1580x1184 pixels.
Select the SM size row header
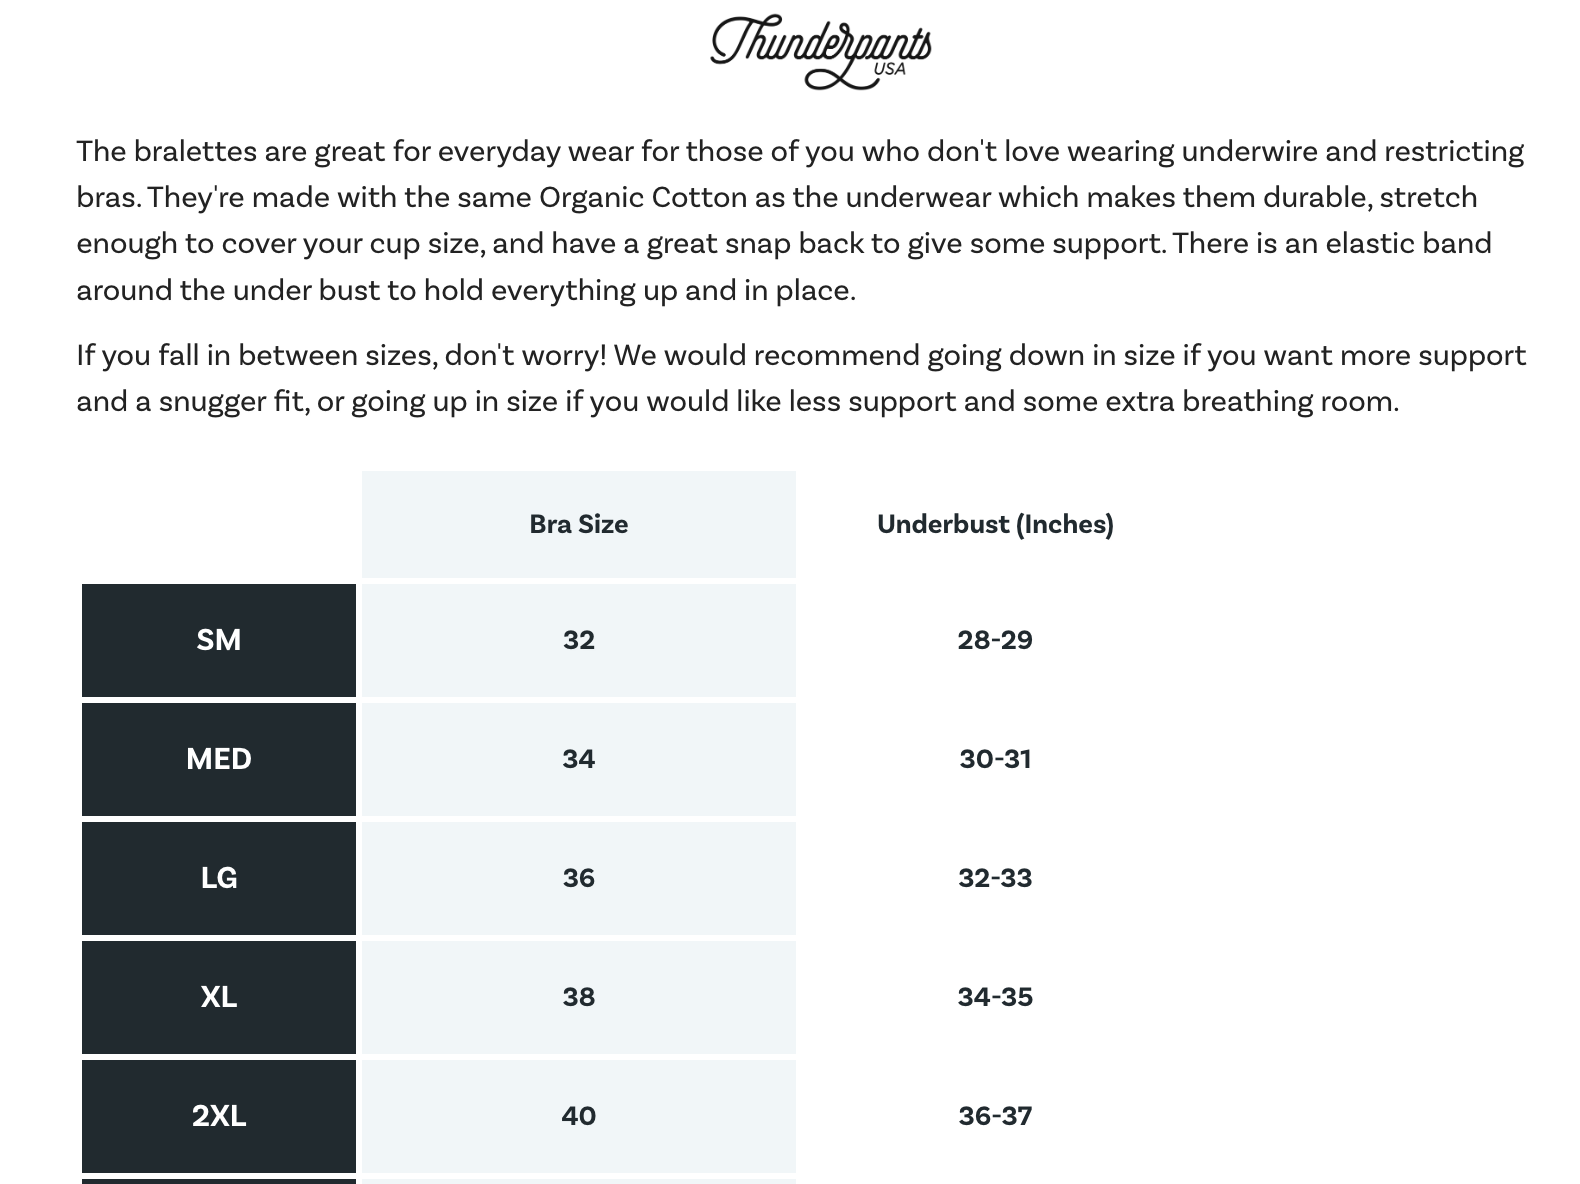[219, 640]
